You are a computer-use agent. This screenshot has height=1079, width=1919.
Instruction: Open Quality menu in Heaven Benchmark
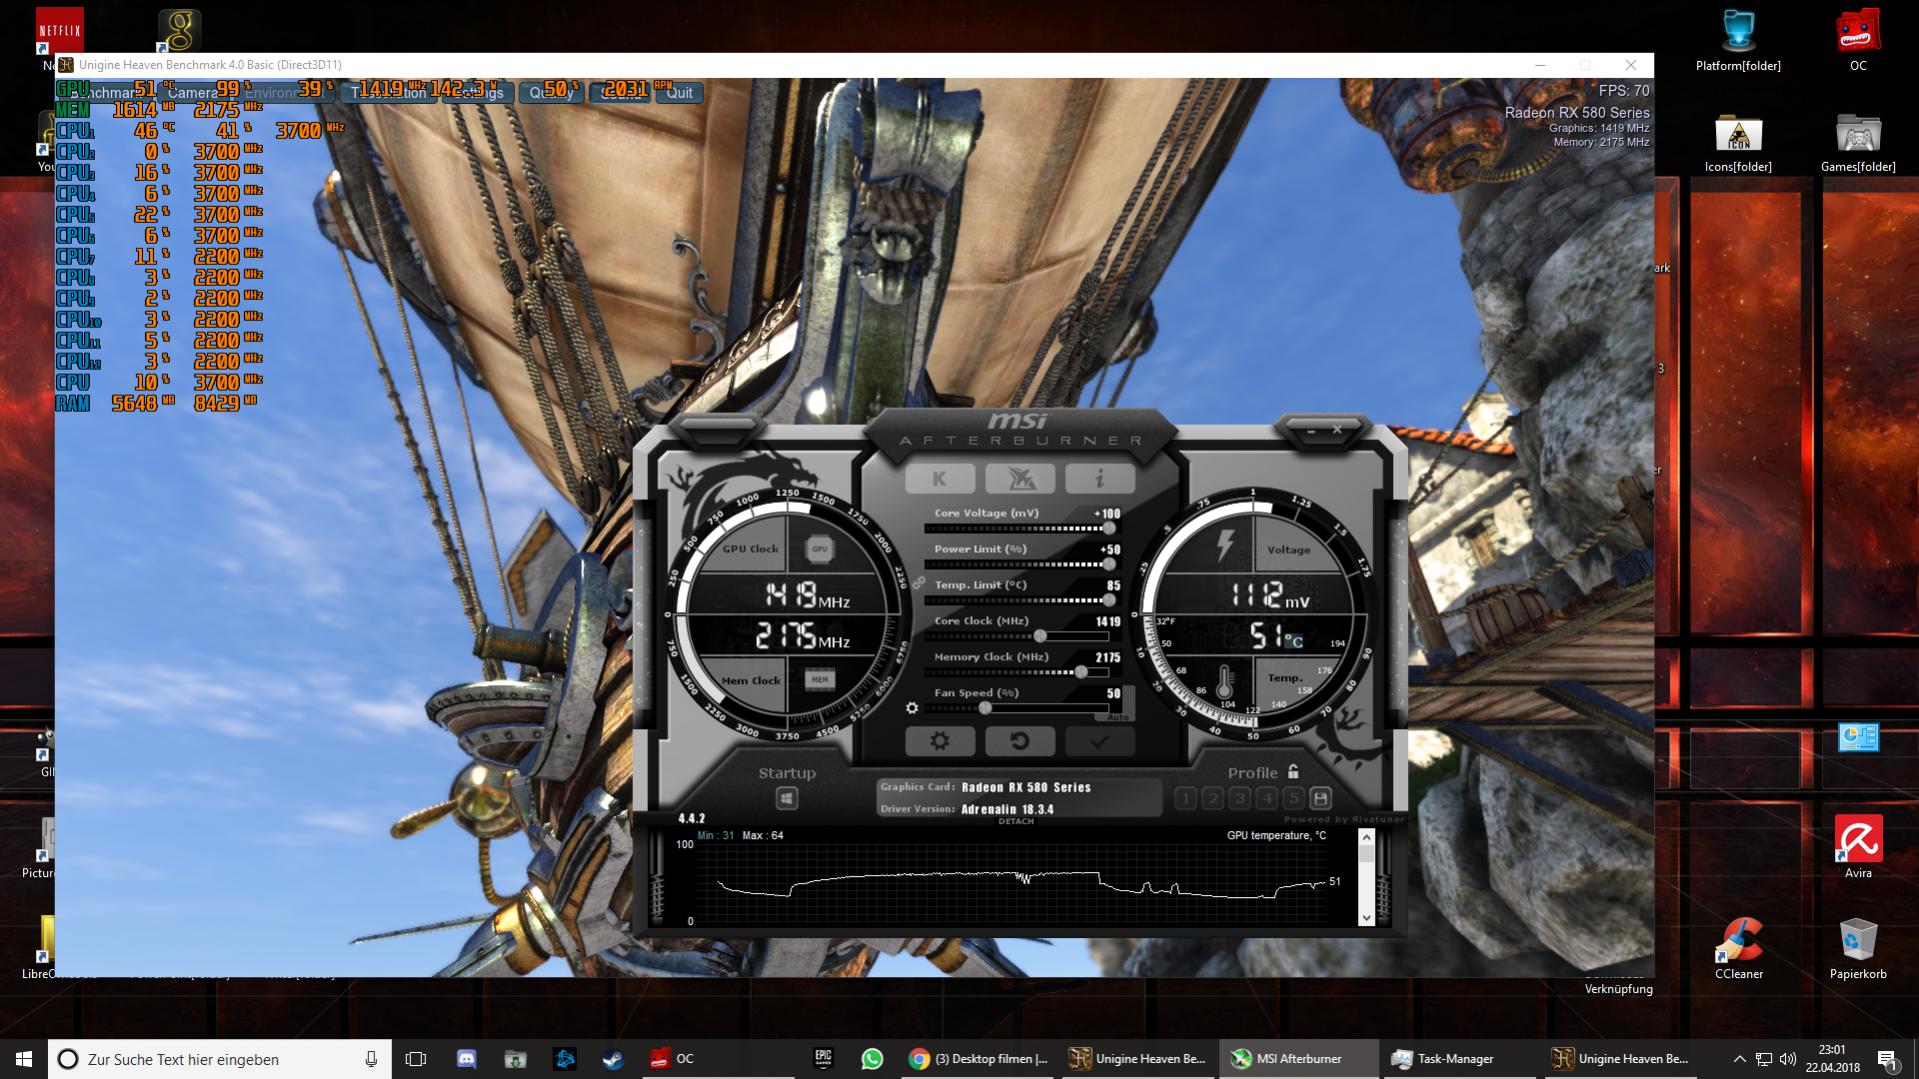(x=551, y=92)
